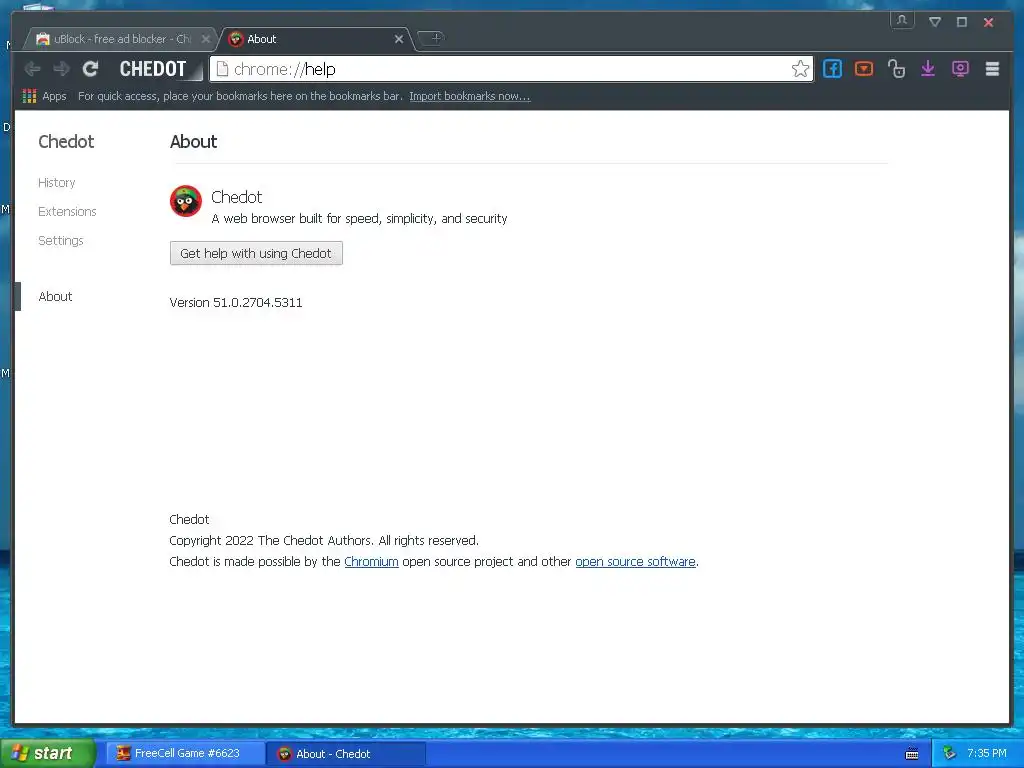This screenshot has height=768, width=1024.
Task: Click the orange video toolbar icon
Action: [863, 69]
